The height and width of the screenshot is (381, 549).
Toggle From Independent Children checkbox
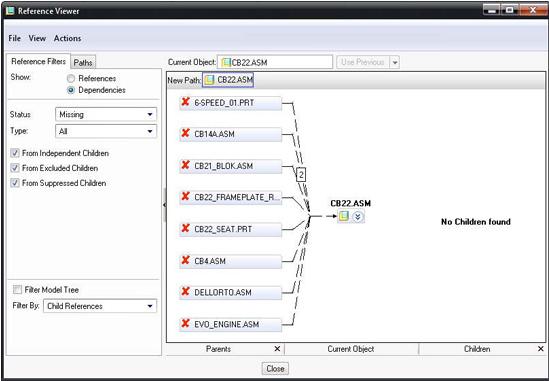pyautogui.click(x=15, y=153)
